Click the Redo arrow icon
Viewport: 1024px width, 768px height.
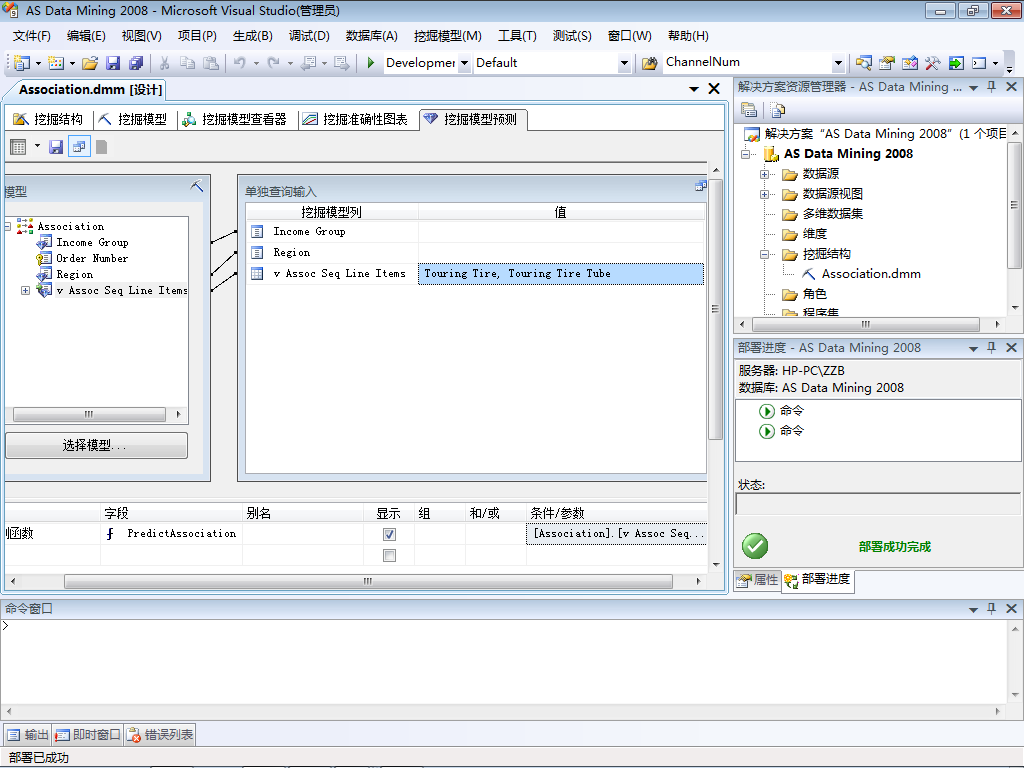(x=274, y=63)
